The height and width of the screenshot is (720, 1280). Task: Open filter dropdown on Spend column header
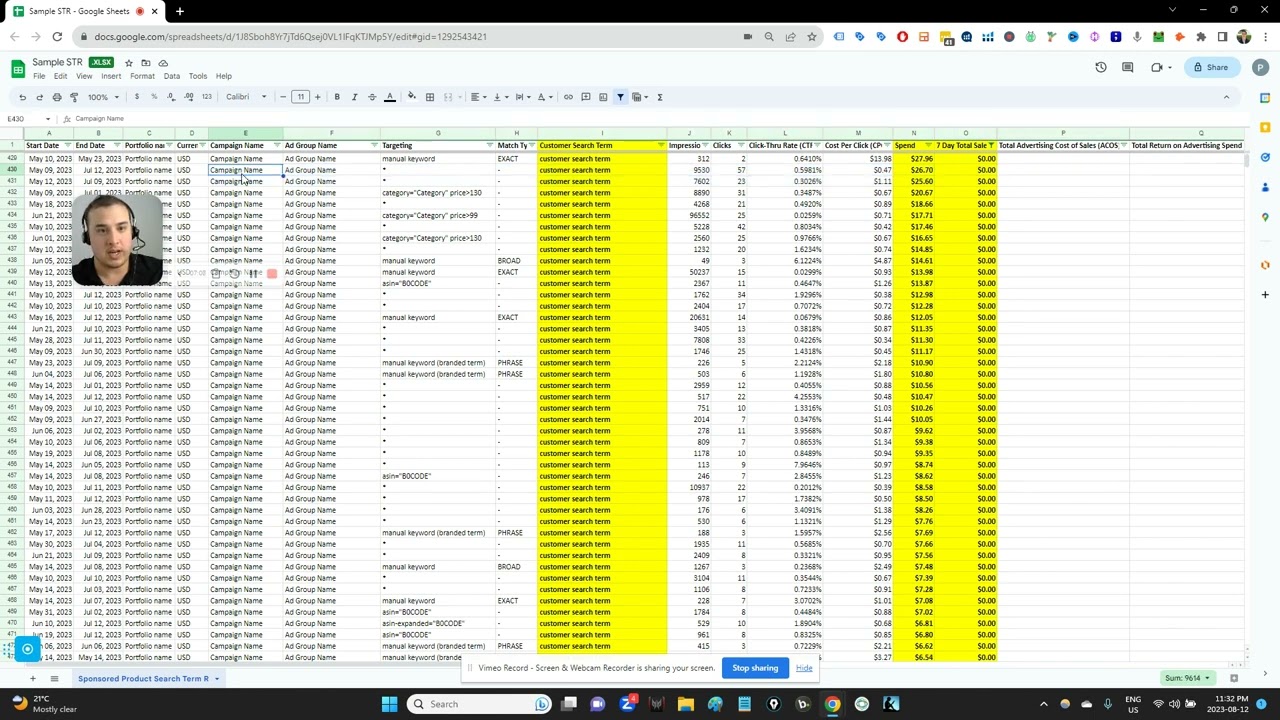pos(930,146)
